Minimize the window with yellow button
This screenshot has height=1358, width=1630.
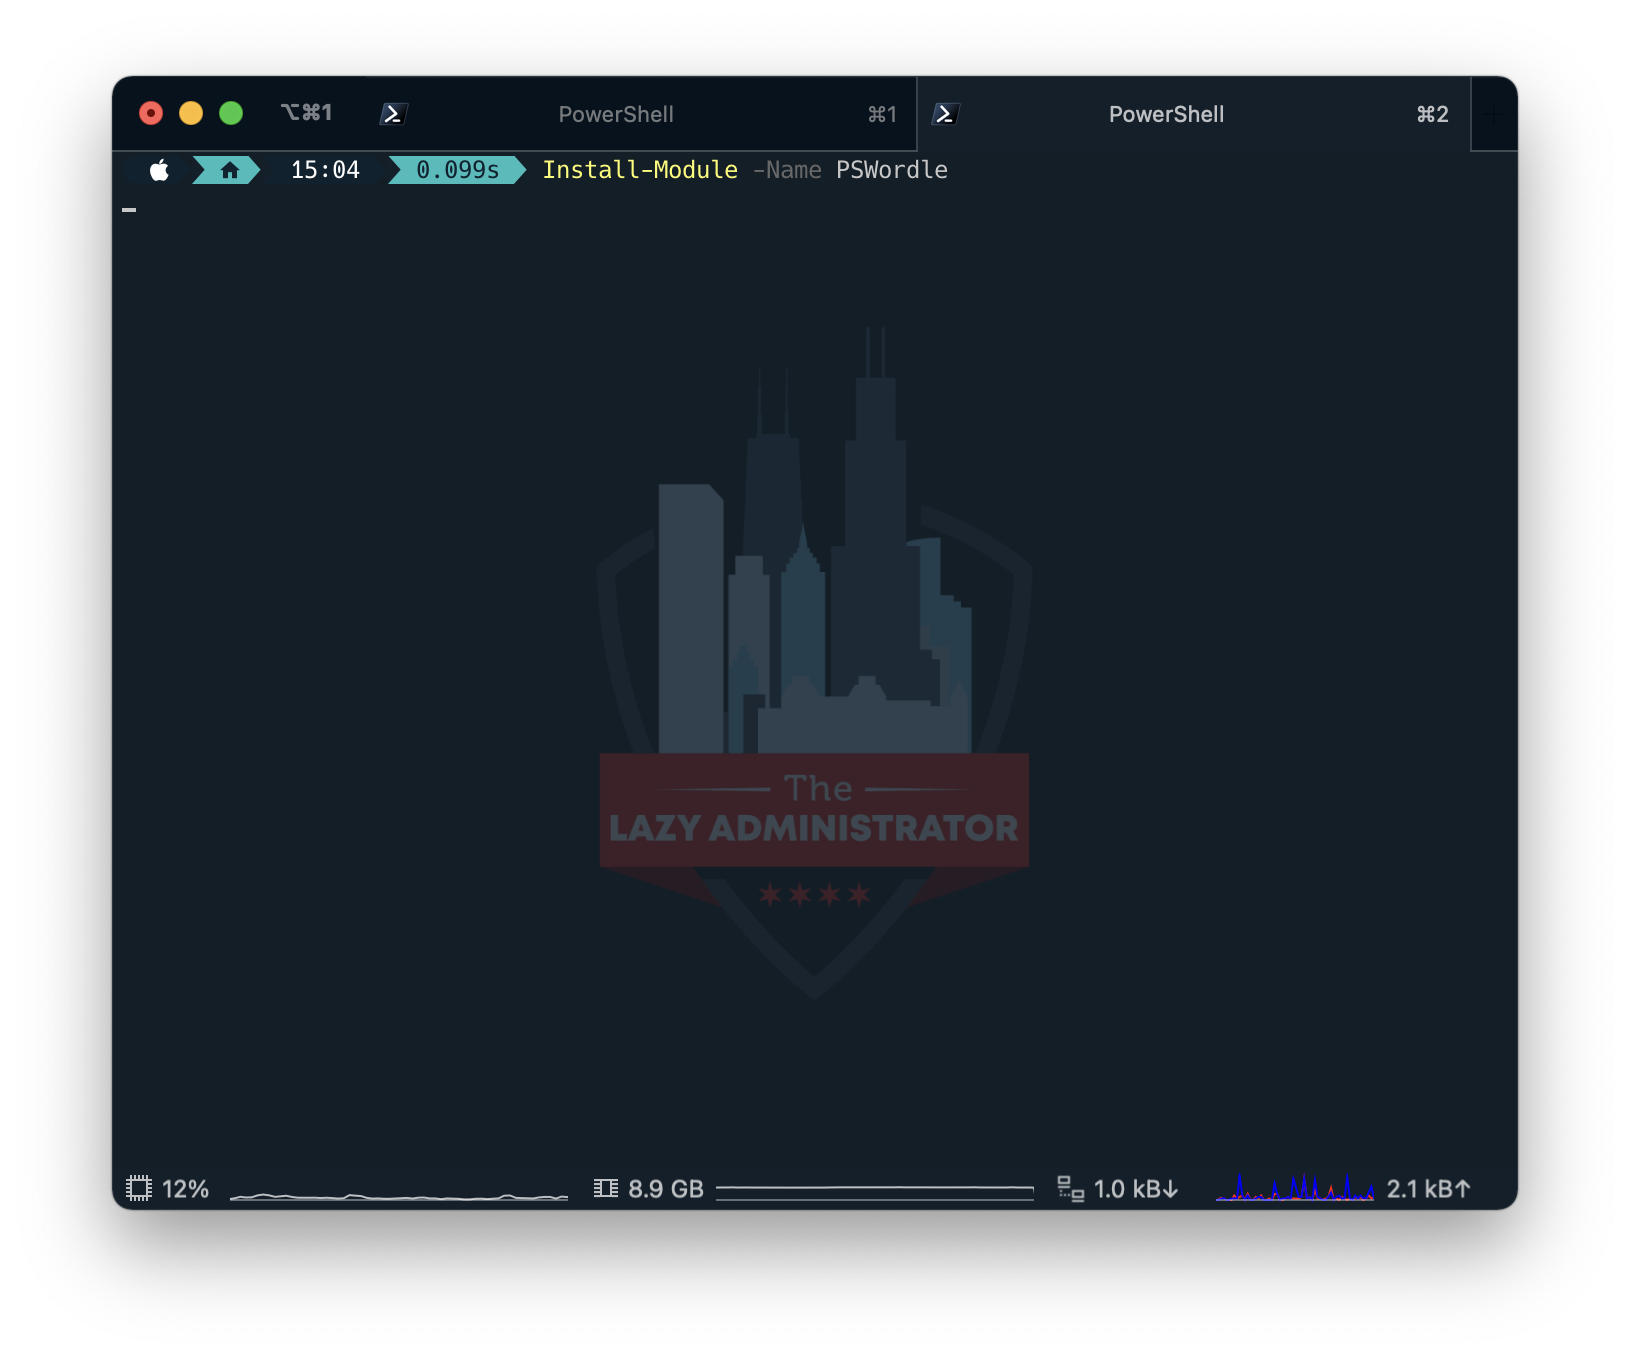(x=191, y=113)
